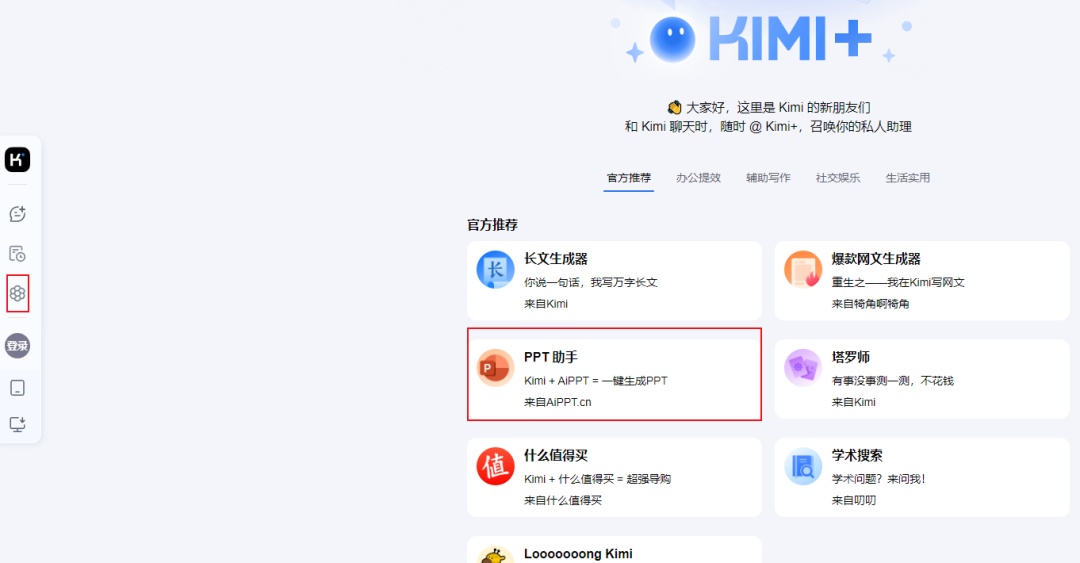Click the 官方推荐 section heading
1080x563 pixels.
[x=492, y=225]
